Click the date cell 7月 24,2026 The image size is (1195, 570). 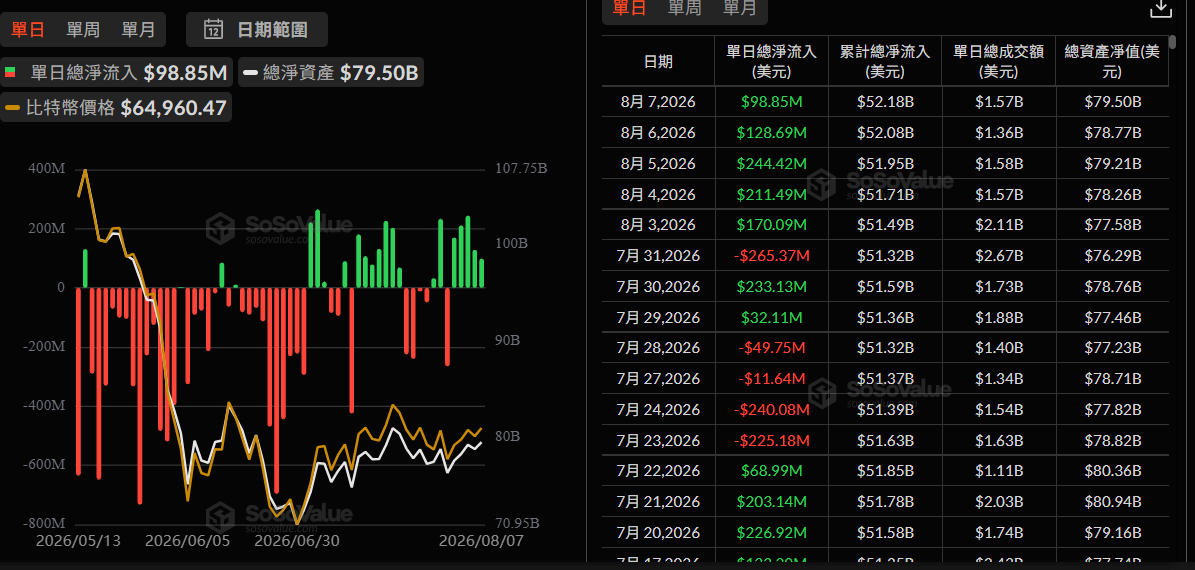tap(658, 409)
